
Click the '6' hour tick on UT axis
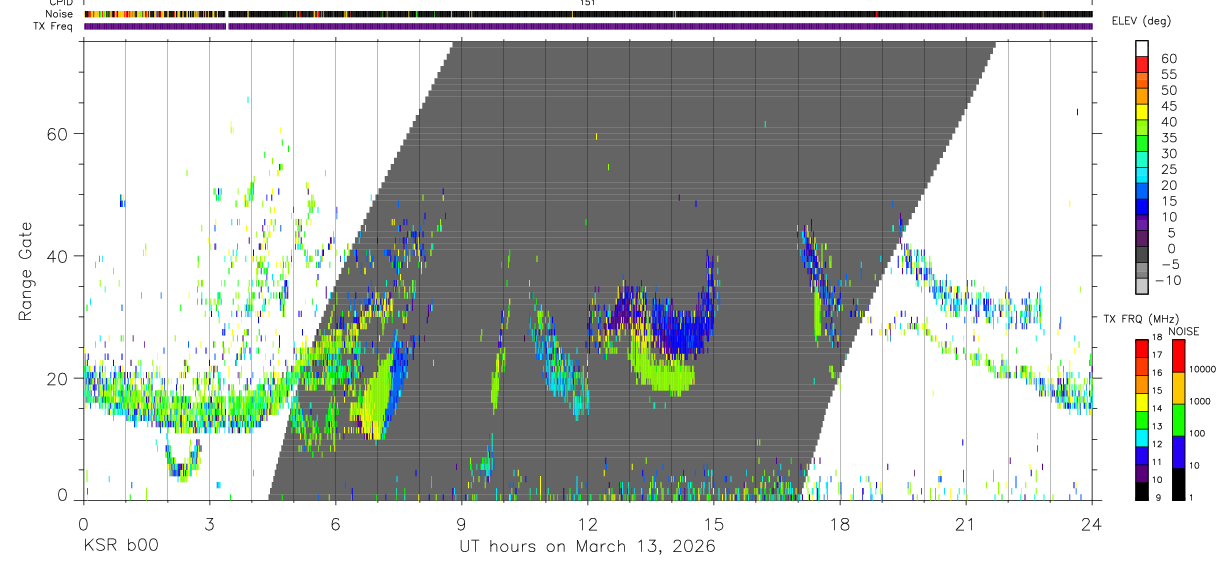pos(335,523)
